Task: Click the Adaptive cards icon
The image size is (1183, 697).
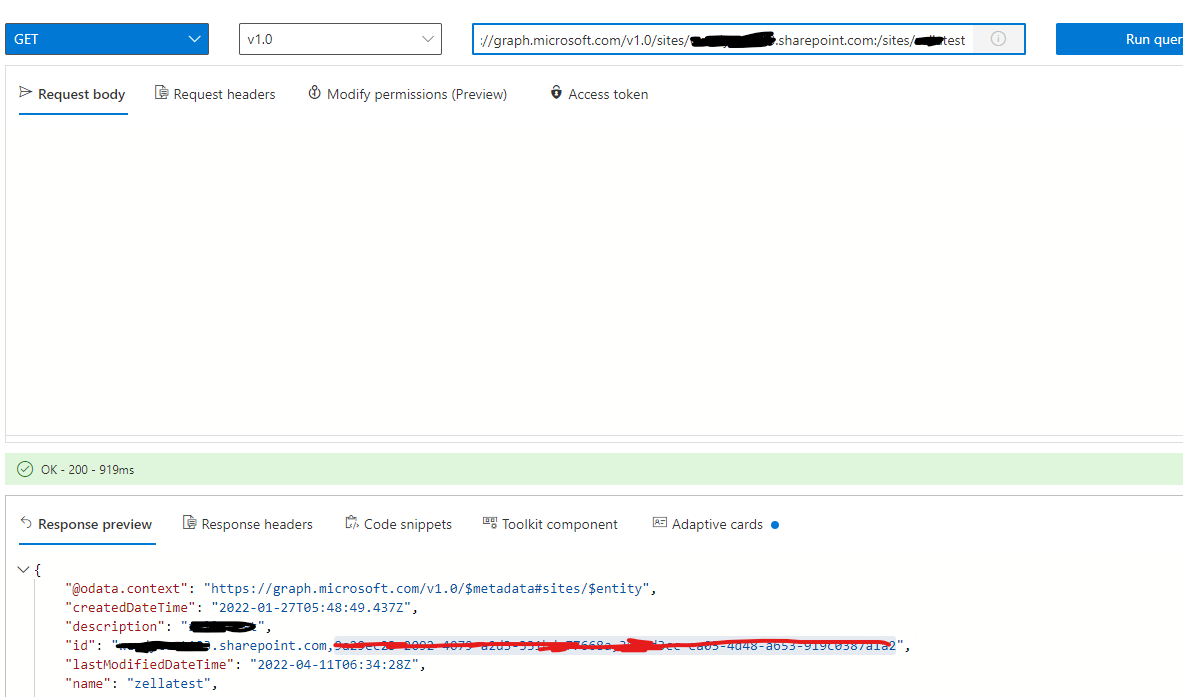Action: pos(659,522)
